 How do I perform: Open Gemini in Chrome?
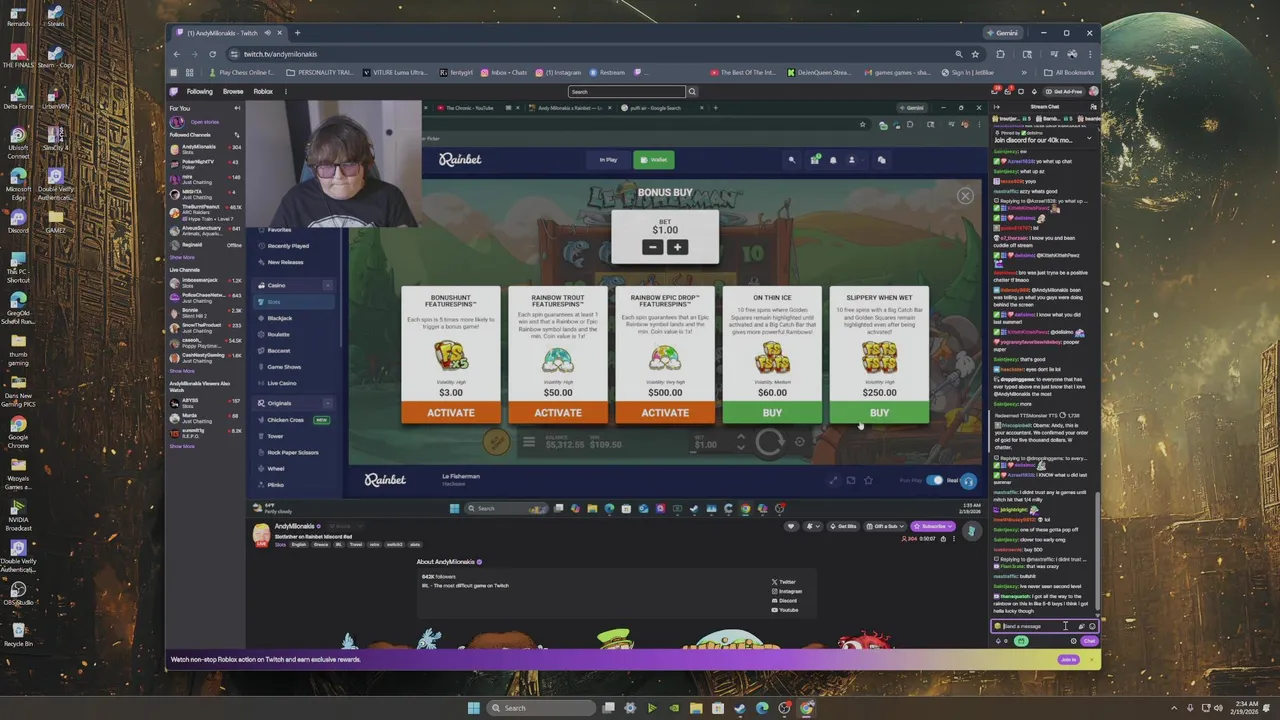pyautogui.click(x=1001, y=33)
